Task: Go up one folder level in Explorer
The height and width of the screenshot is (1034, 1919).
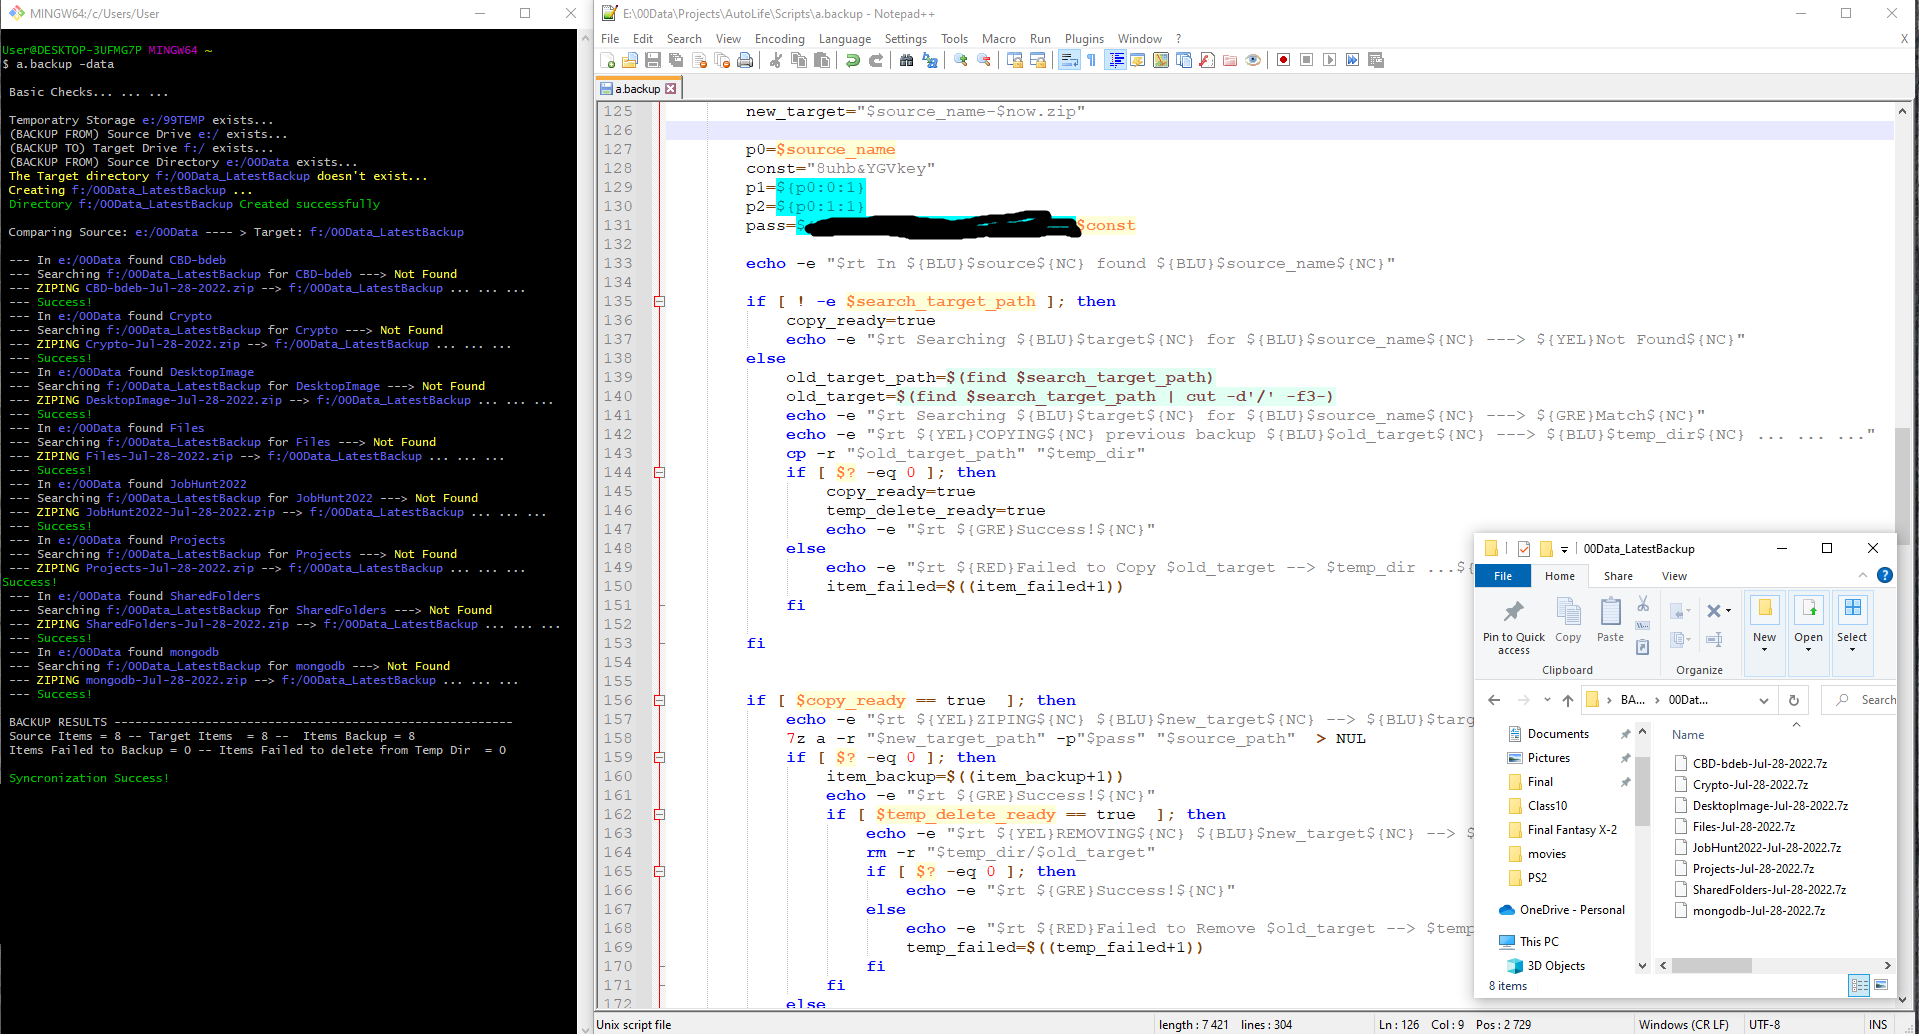Action: click(x=1568, y=700)
